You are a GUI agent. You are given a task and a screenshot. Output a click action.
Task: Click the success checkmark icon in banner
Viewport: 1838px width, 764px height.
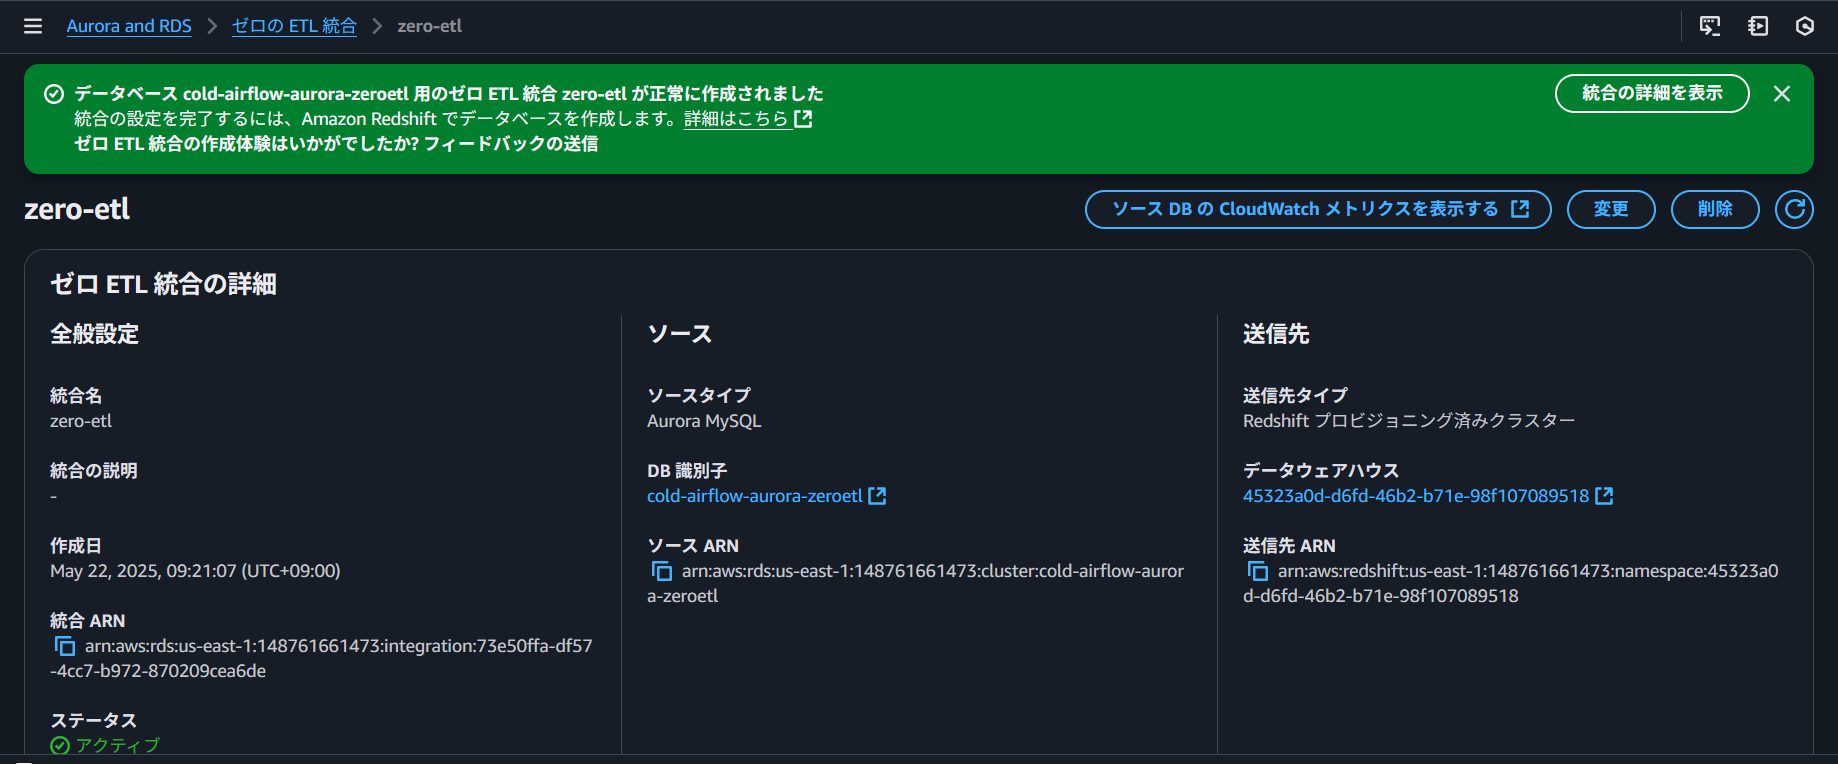[x=54, y=94]
